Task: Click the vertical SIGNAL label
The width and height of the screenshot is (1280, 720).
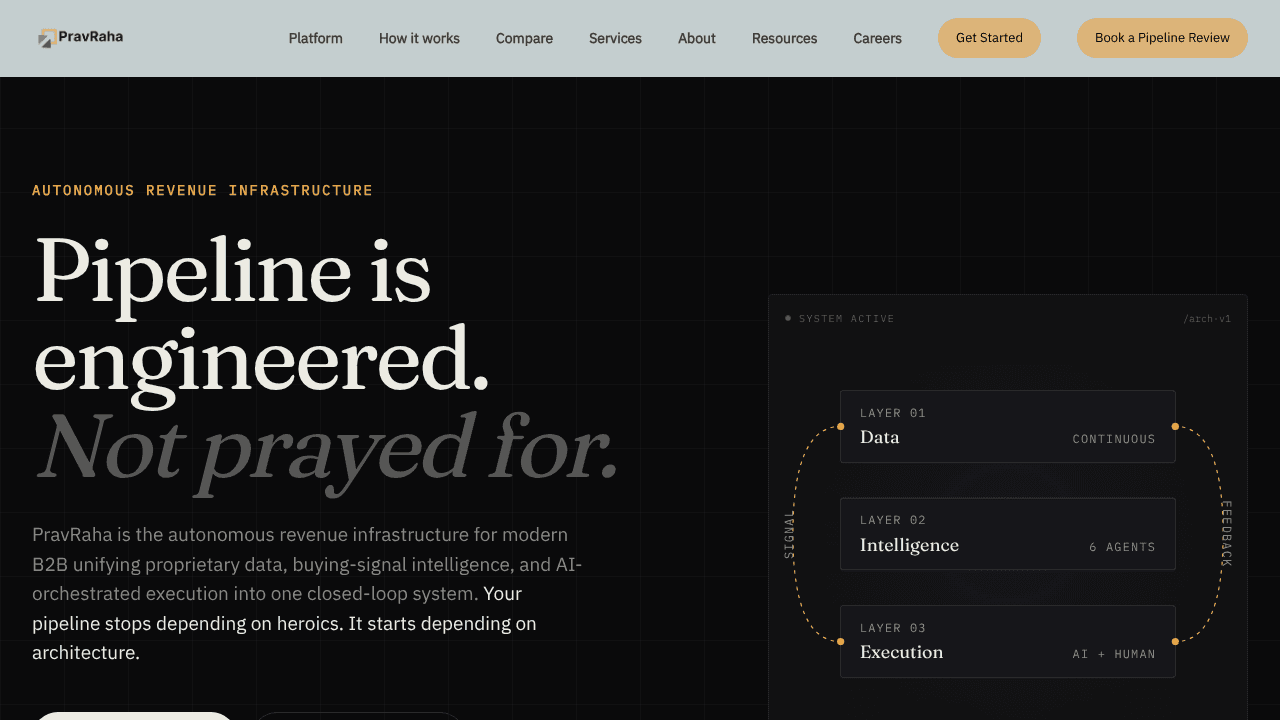Action: tap(789, 534)
